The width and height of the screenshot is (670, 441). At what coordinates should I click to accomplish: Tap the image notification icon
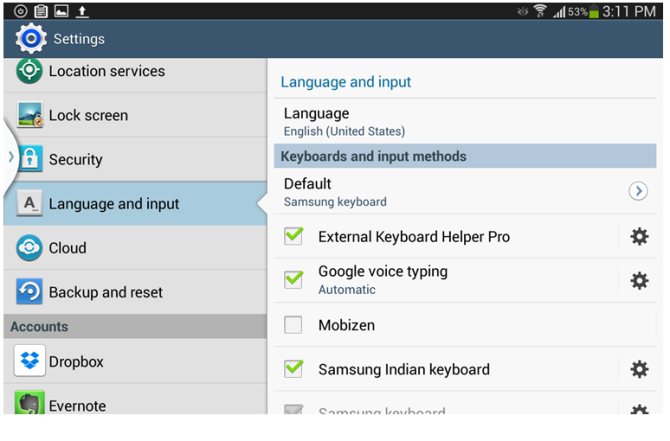point(62,11)
